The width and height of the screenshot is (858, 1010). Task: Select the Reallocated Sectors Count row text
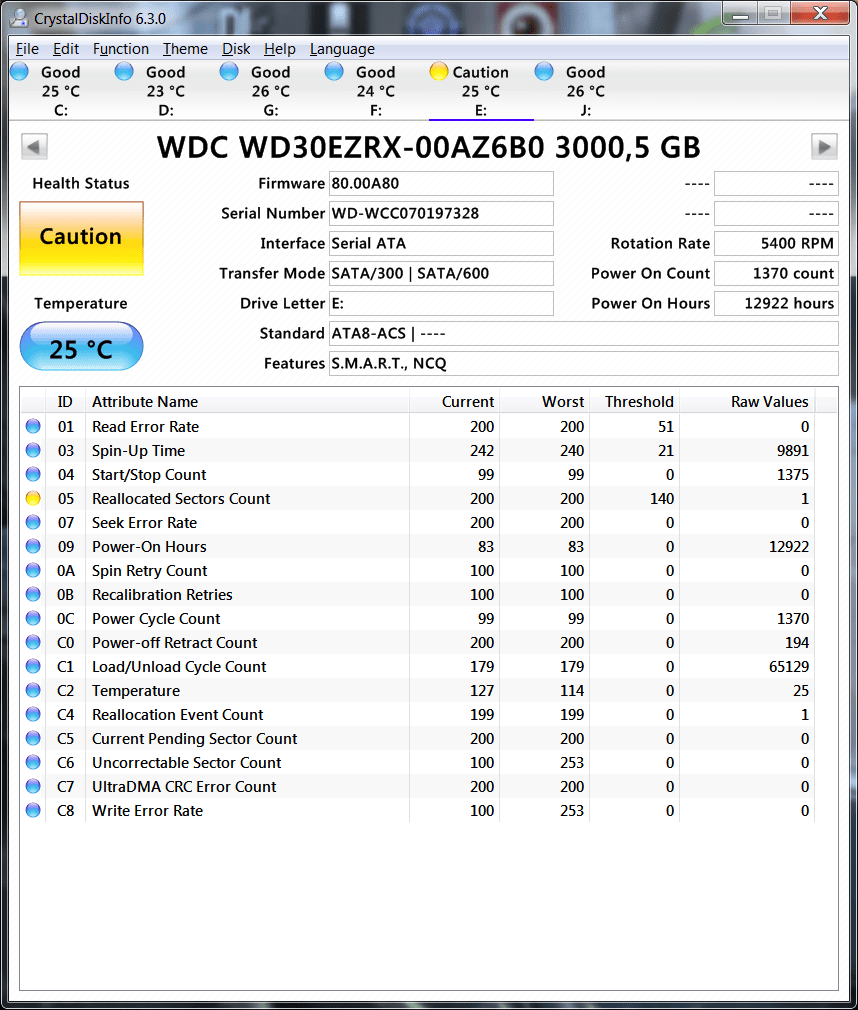[x=181, y=499]
